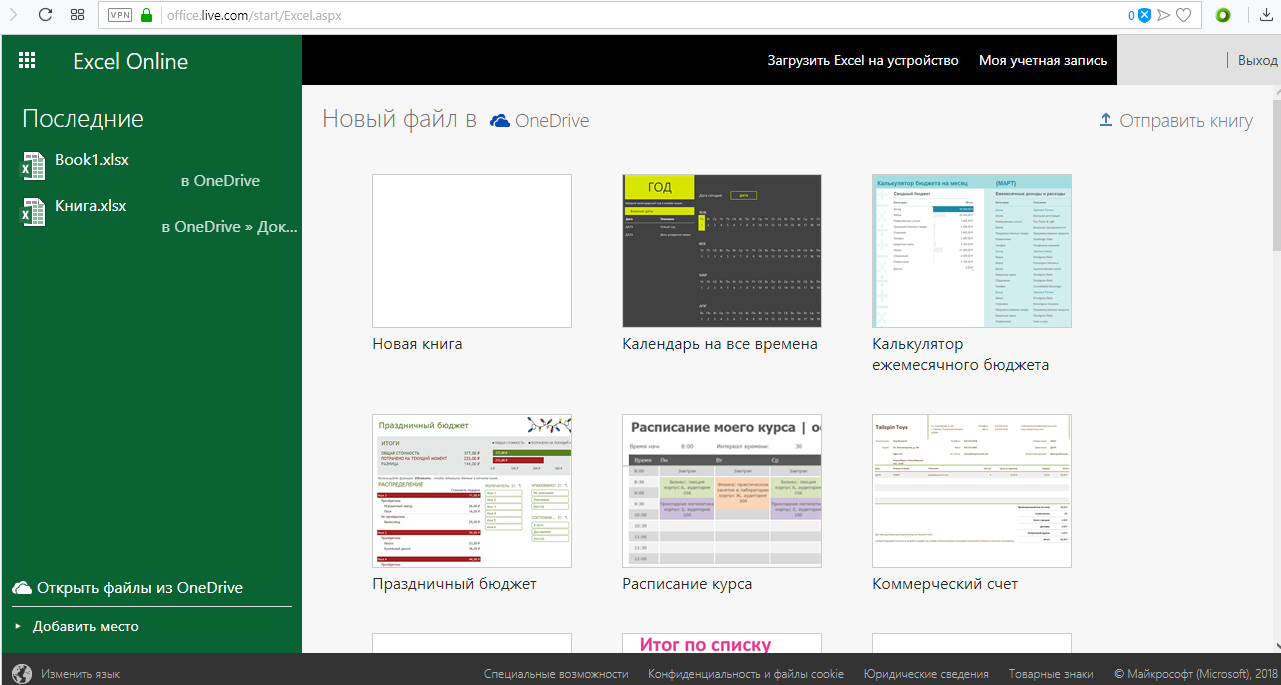Open Специальные возможности footer link
Screen dimensions: 1281x685
[556, 674]
